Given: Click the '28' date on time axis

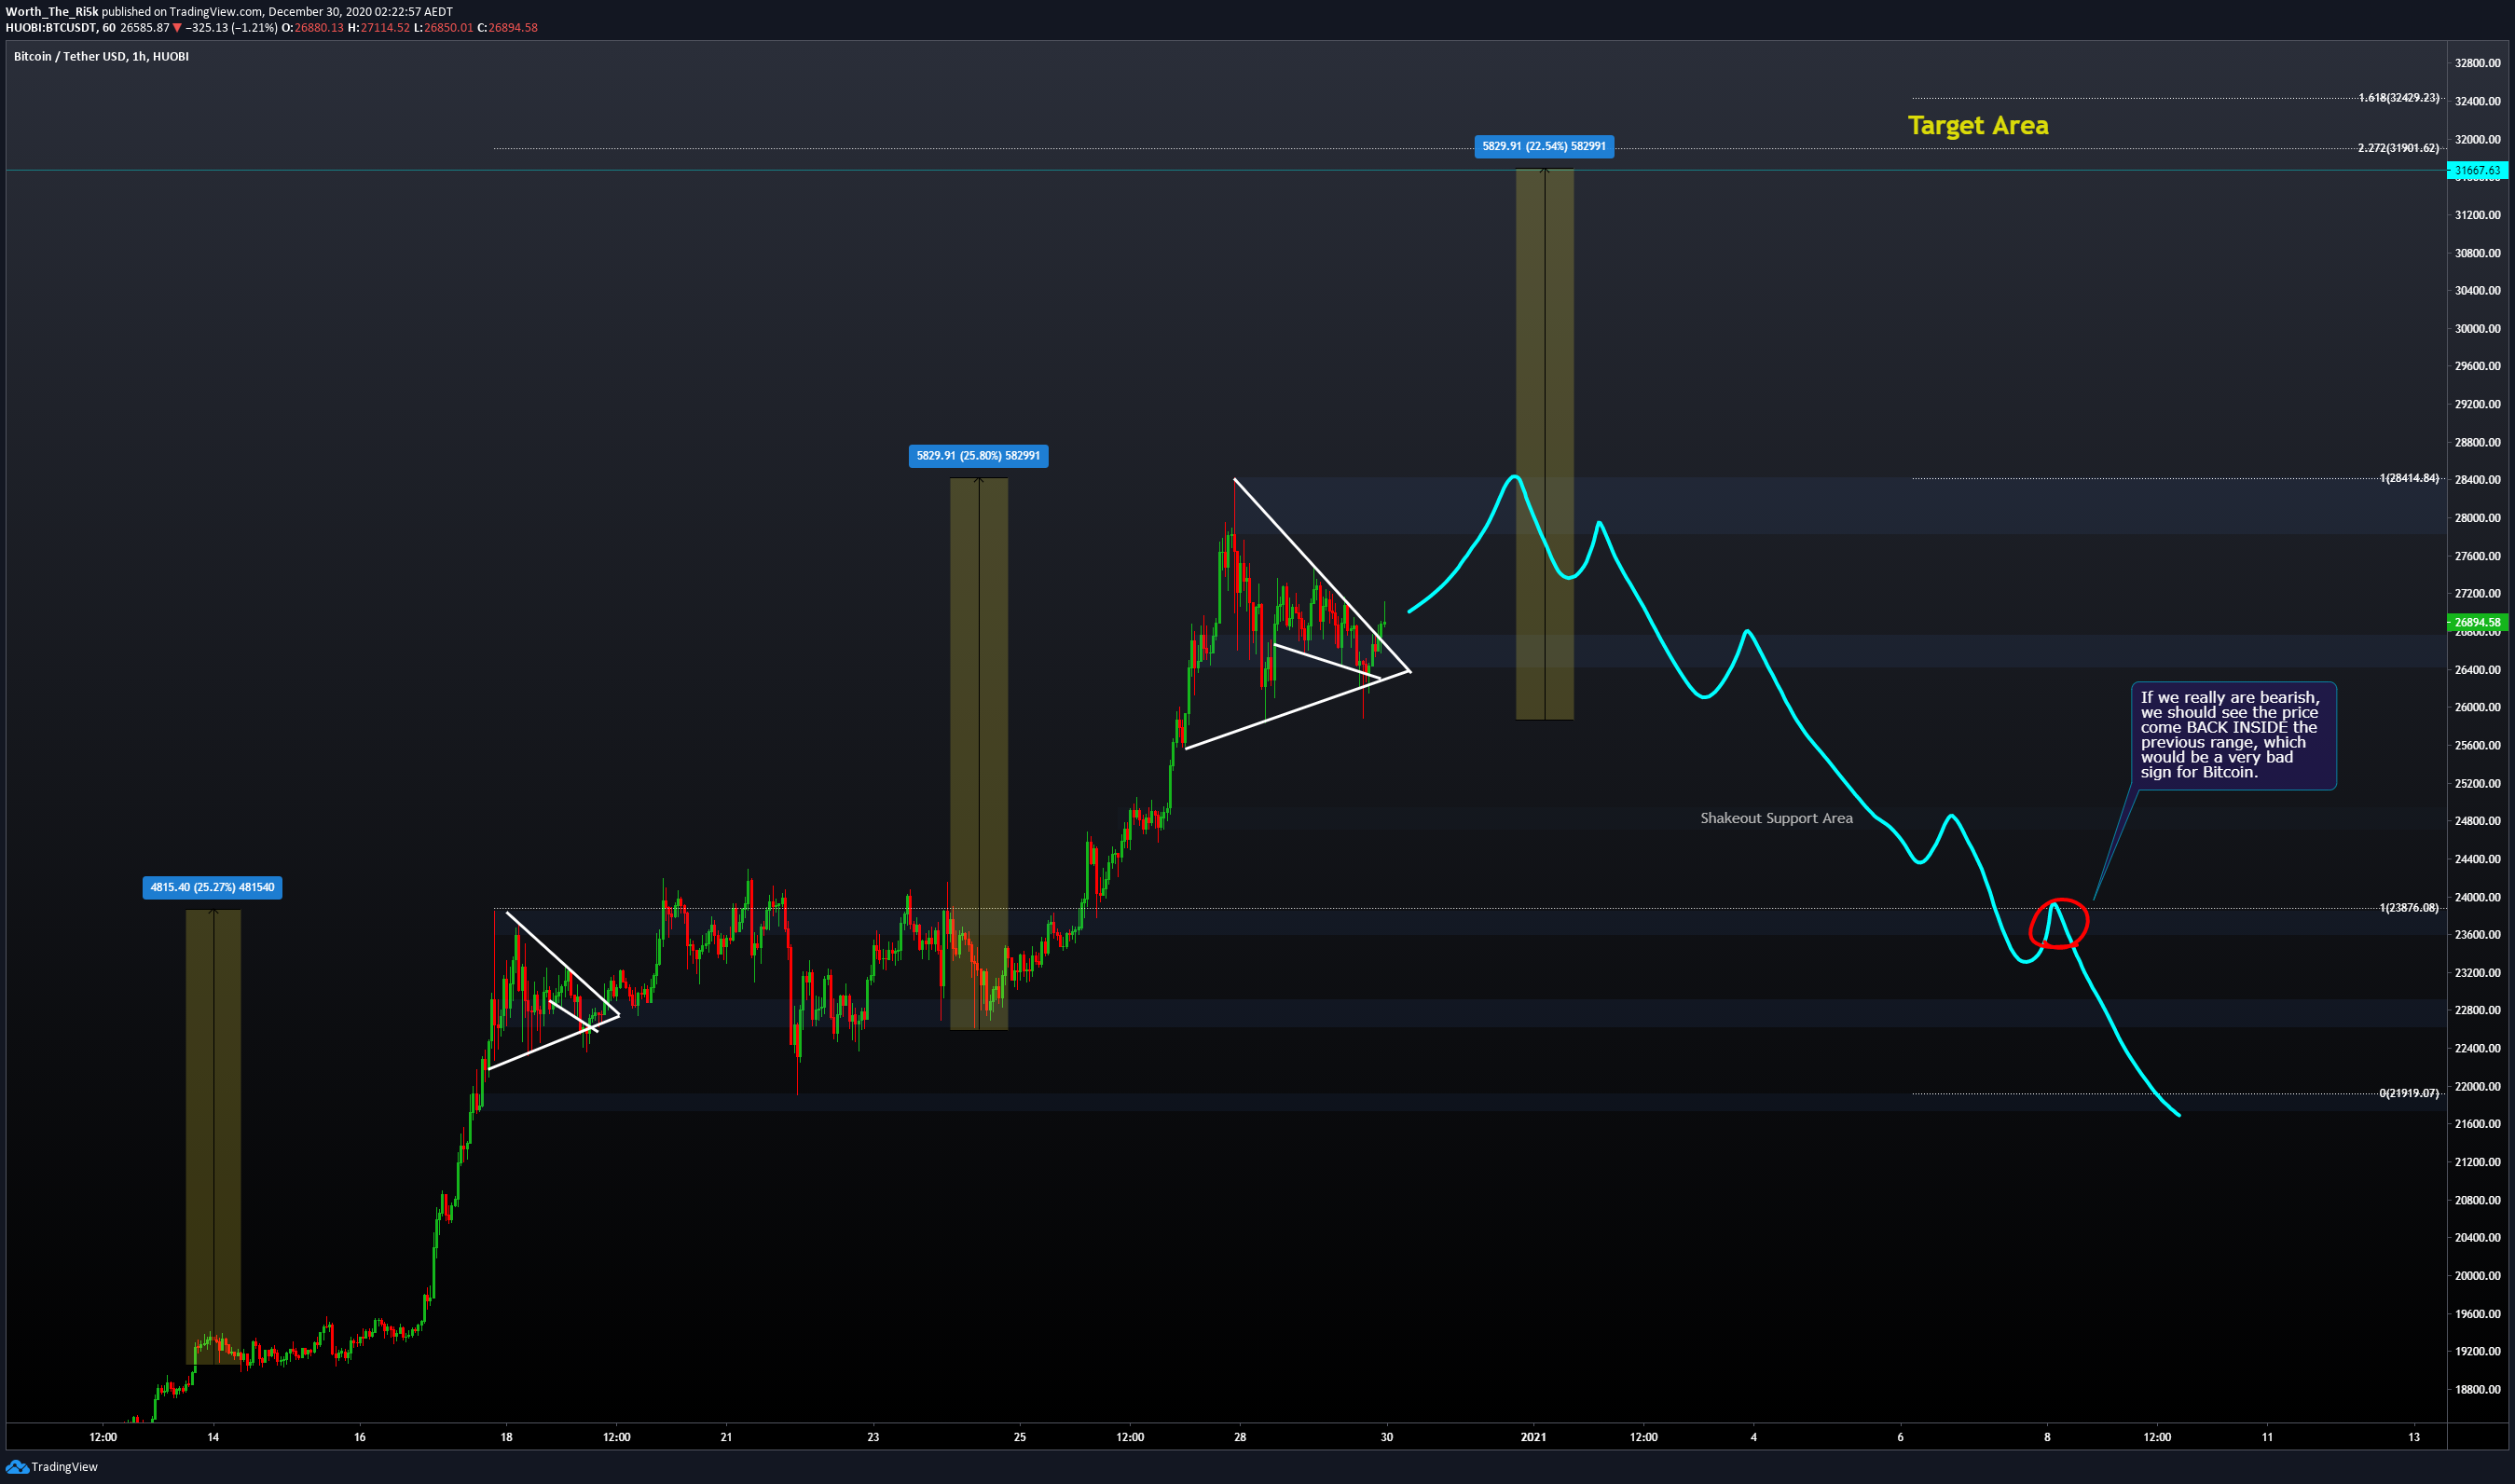Looking at the screenshot, I should pos(1240,1437).
